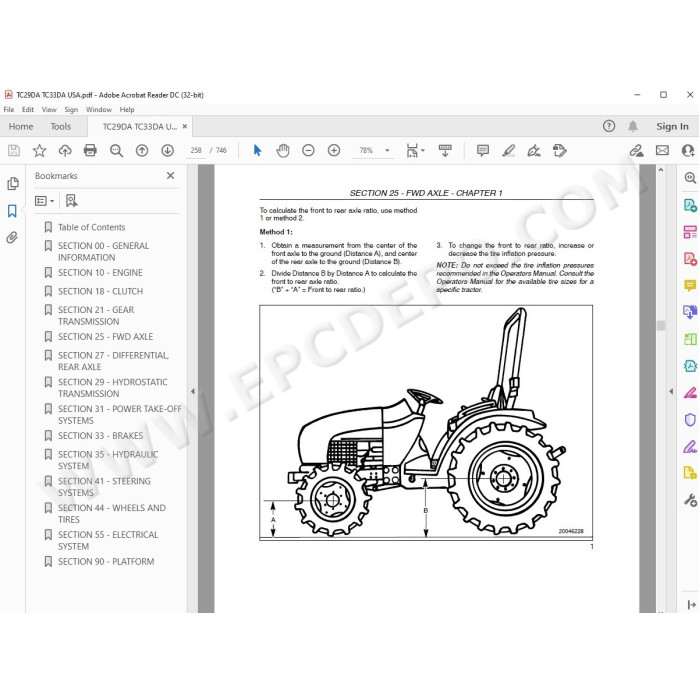Image resolution: width=700 pixels, height=700 pixels.
Task: Expand the right tools pane arrow
Action: pyautogui.click(x=671, y=392)
